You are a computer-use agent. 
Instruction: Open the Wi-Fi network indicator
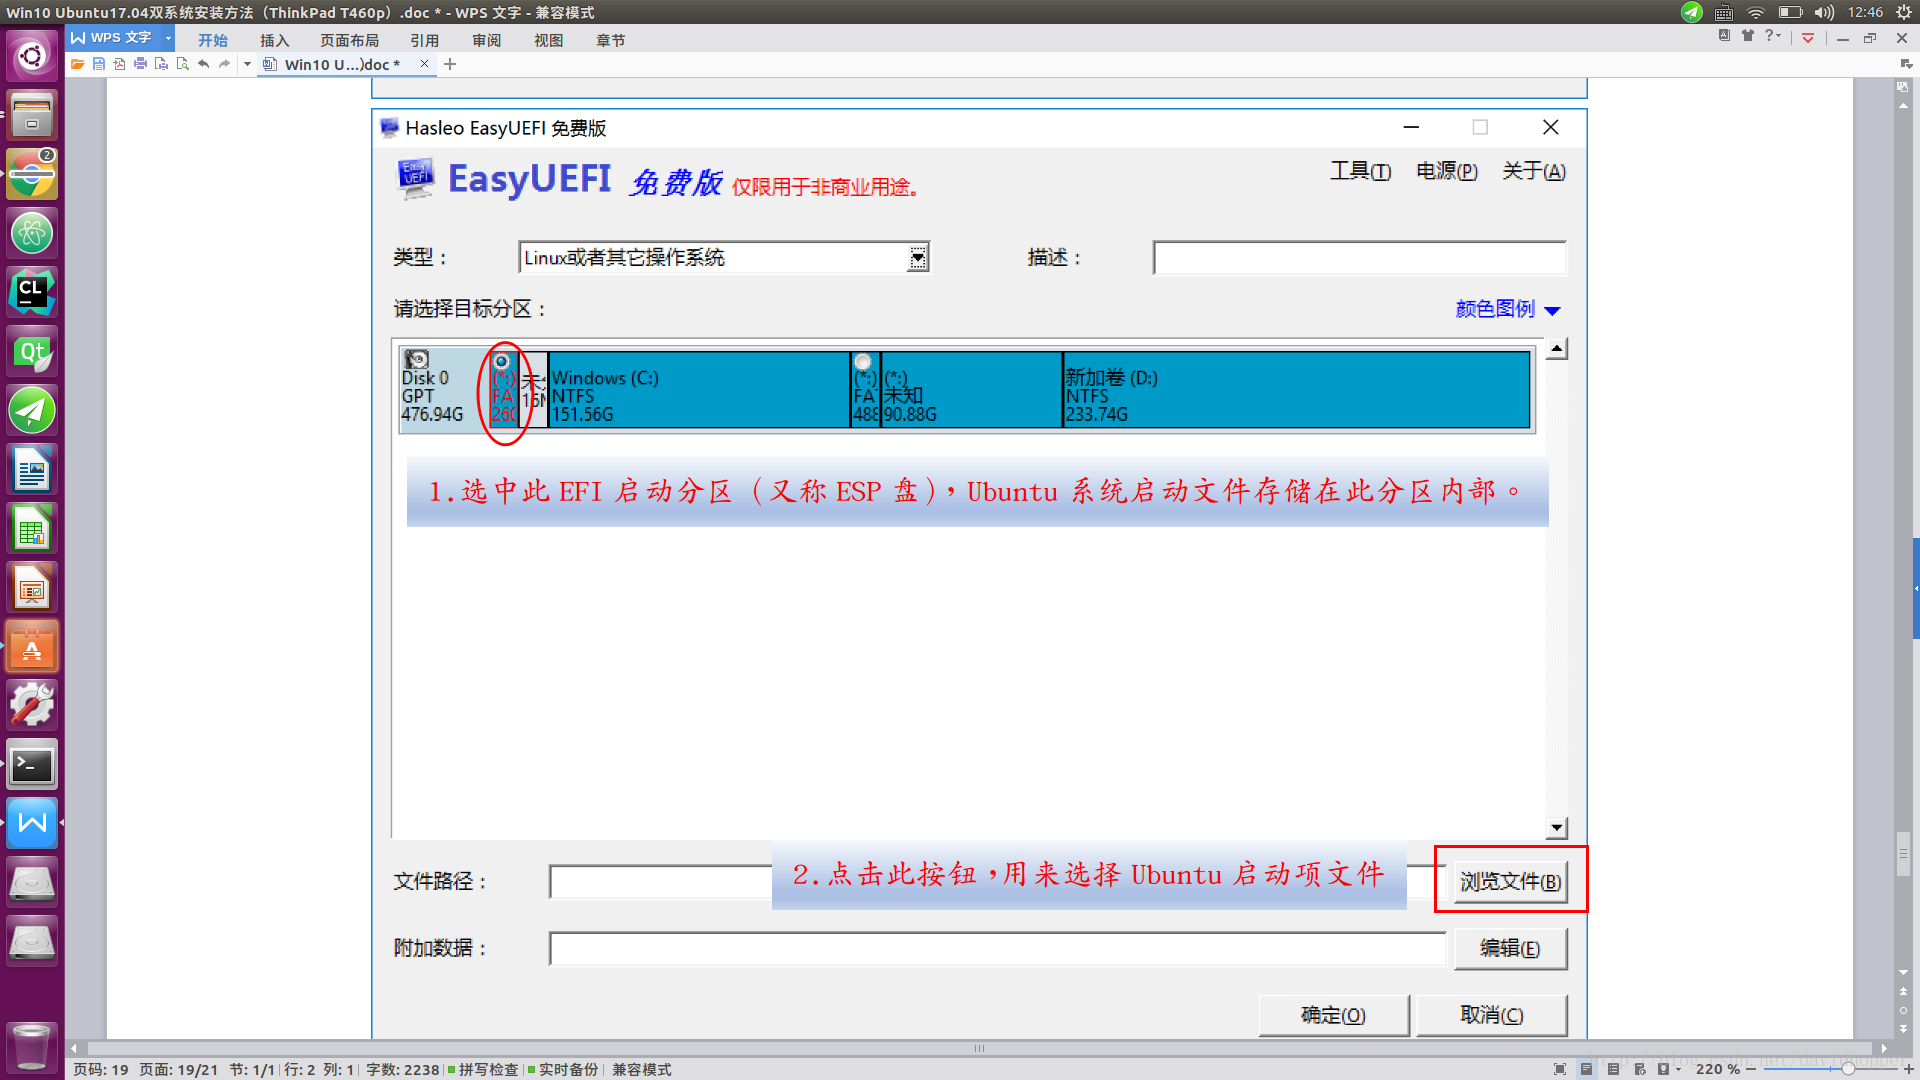[x=1756, y=12]
